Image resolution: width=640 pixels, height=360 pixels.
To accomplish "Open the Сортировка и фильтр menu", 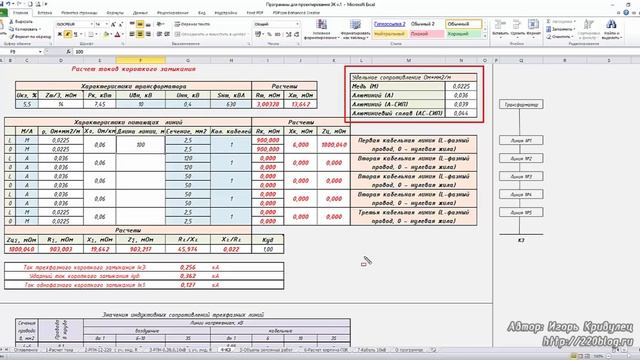I will (588, 29).
